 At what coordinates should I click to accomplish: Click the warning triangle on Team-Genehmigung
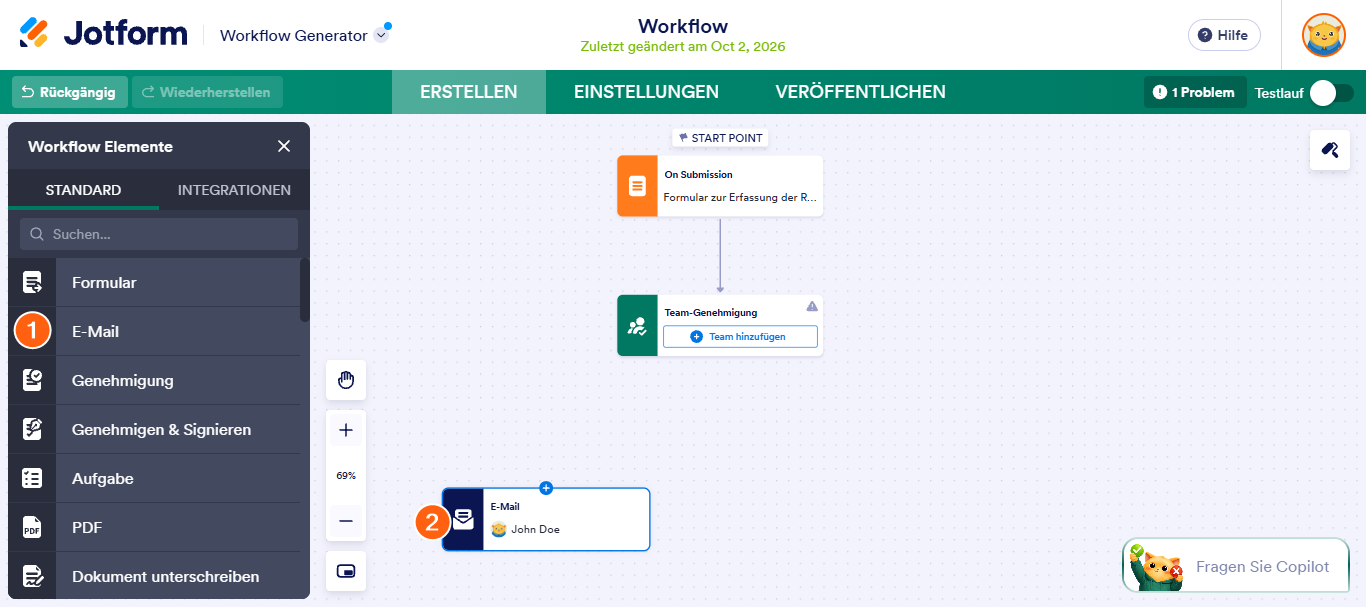click(x=812, y=306)
